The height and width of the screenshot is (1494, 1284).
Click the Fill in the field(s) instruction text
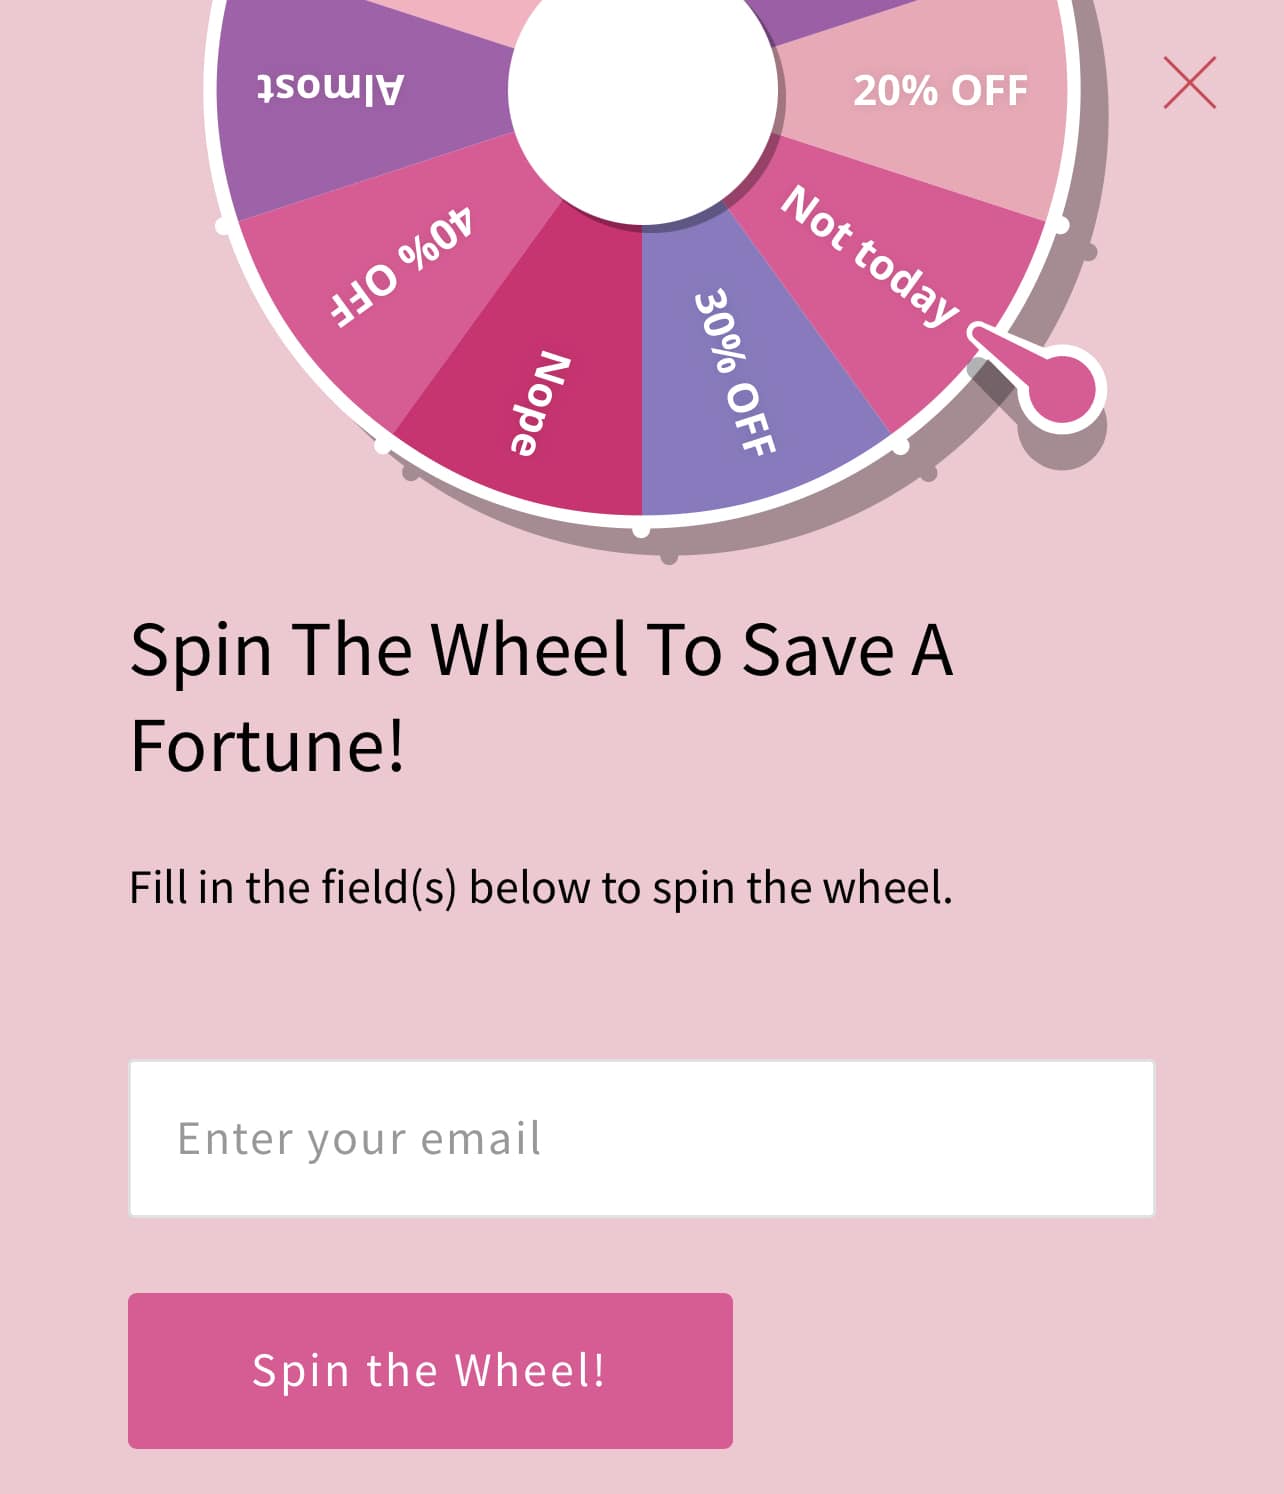(541, 888)
